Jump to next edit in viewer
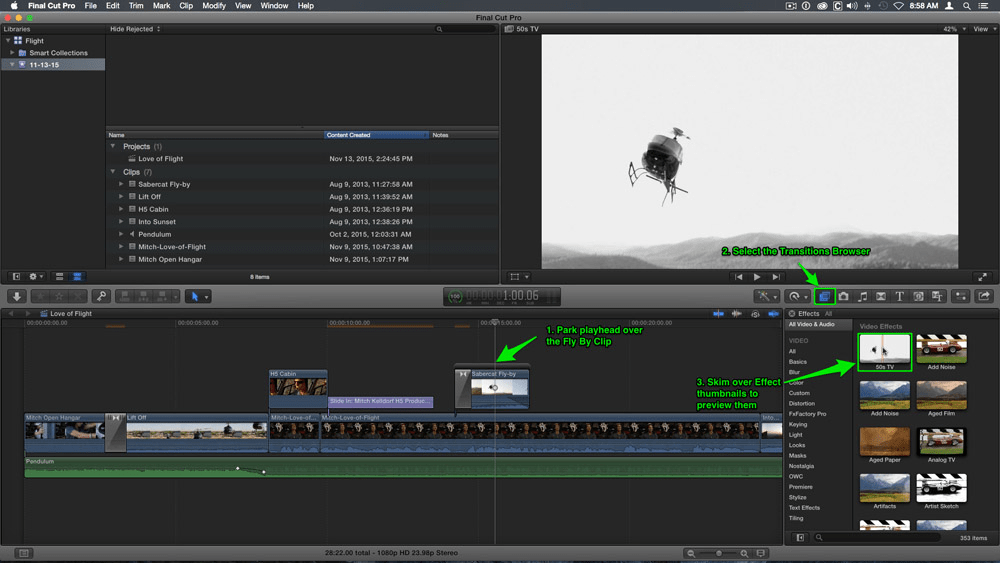Image resolution: width=1000 pixels, height=563 pixels. coord(776,277)
